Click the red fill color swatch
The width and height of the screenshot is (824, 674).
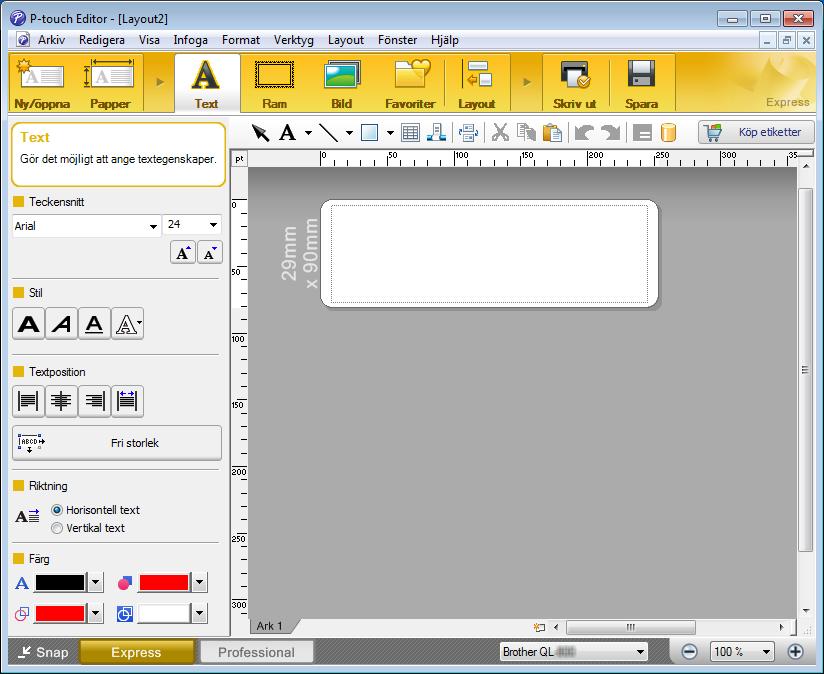164,583
